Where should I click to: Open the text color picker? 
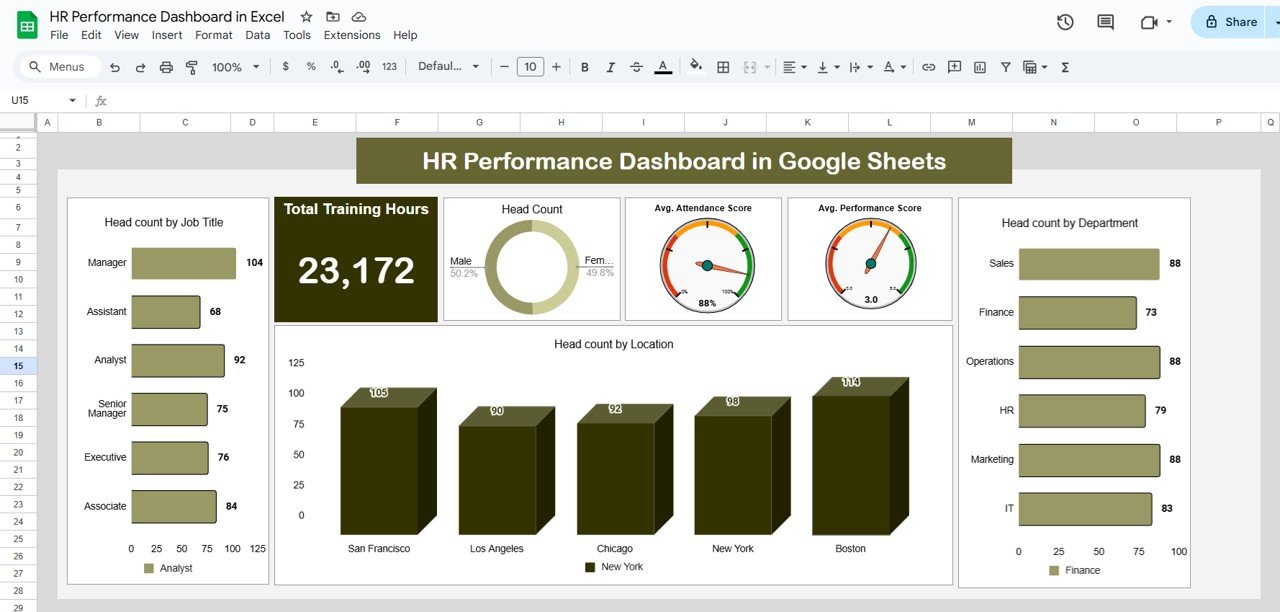point(663,67)
